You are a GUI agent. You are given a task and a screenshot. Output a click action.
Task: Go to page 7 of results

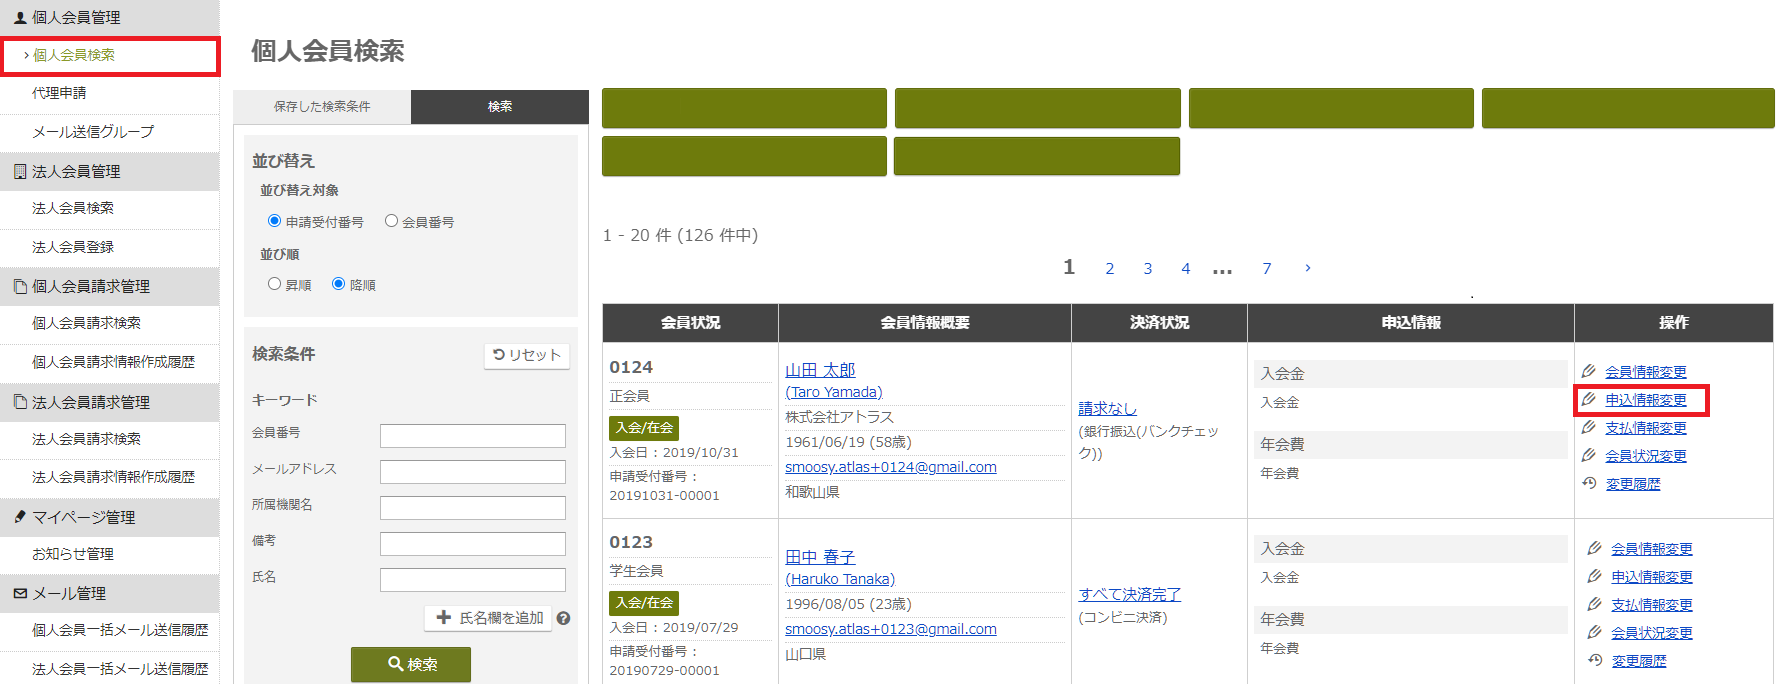pyautogui.click(x=1266, y=269)
